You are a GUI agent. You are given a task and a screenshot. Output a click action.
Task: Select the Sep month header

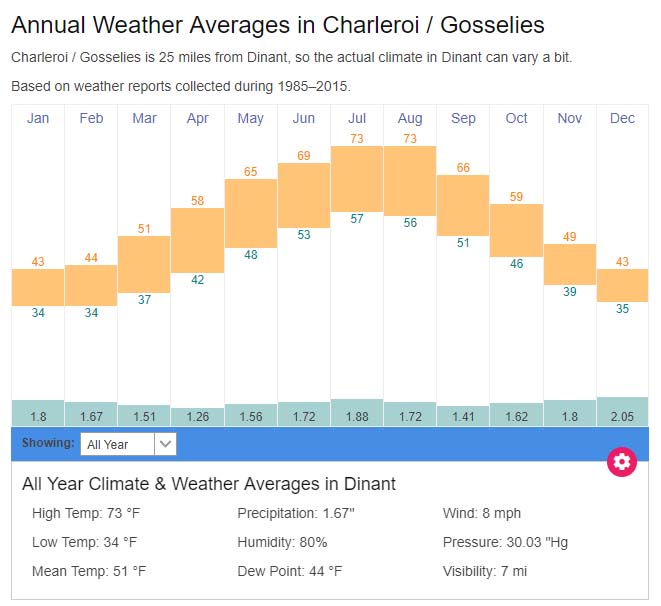tap(463, 118)
